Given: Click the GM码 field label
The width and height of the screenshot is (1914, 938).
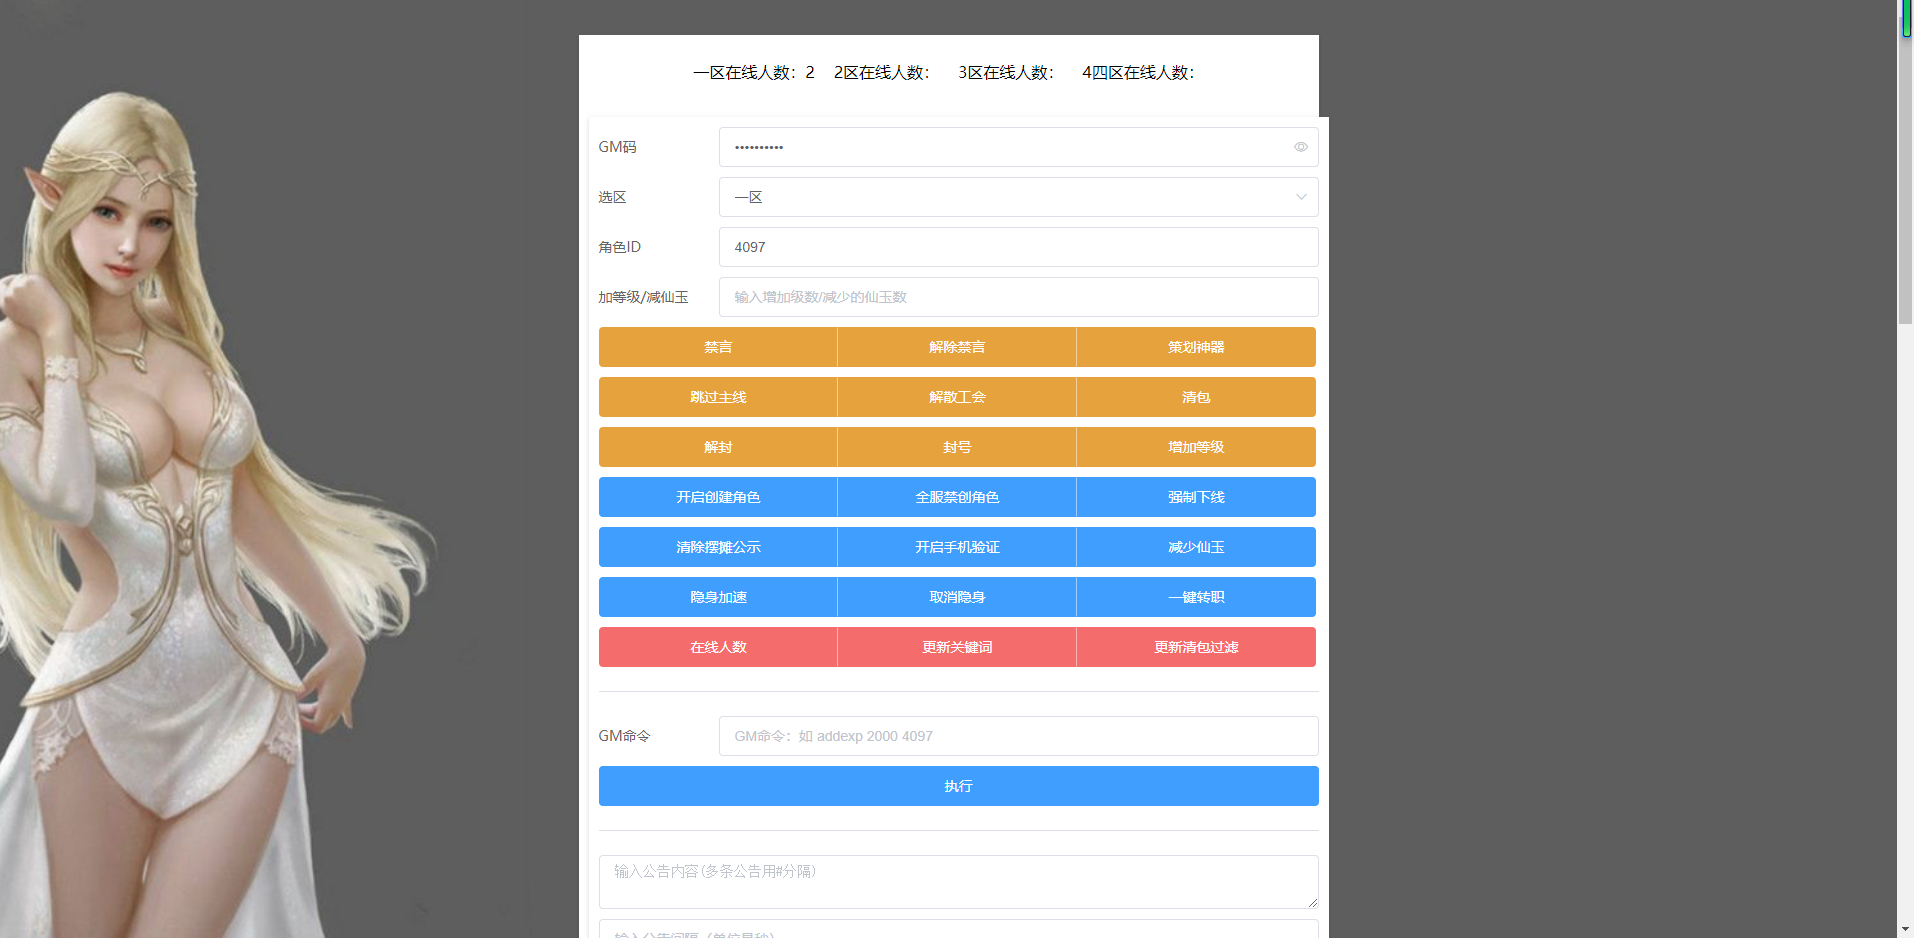Looking at the screenshot, I should point(617,147).
